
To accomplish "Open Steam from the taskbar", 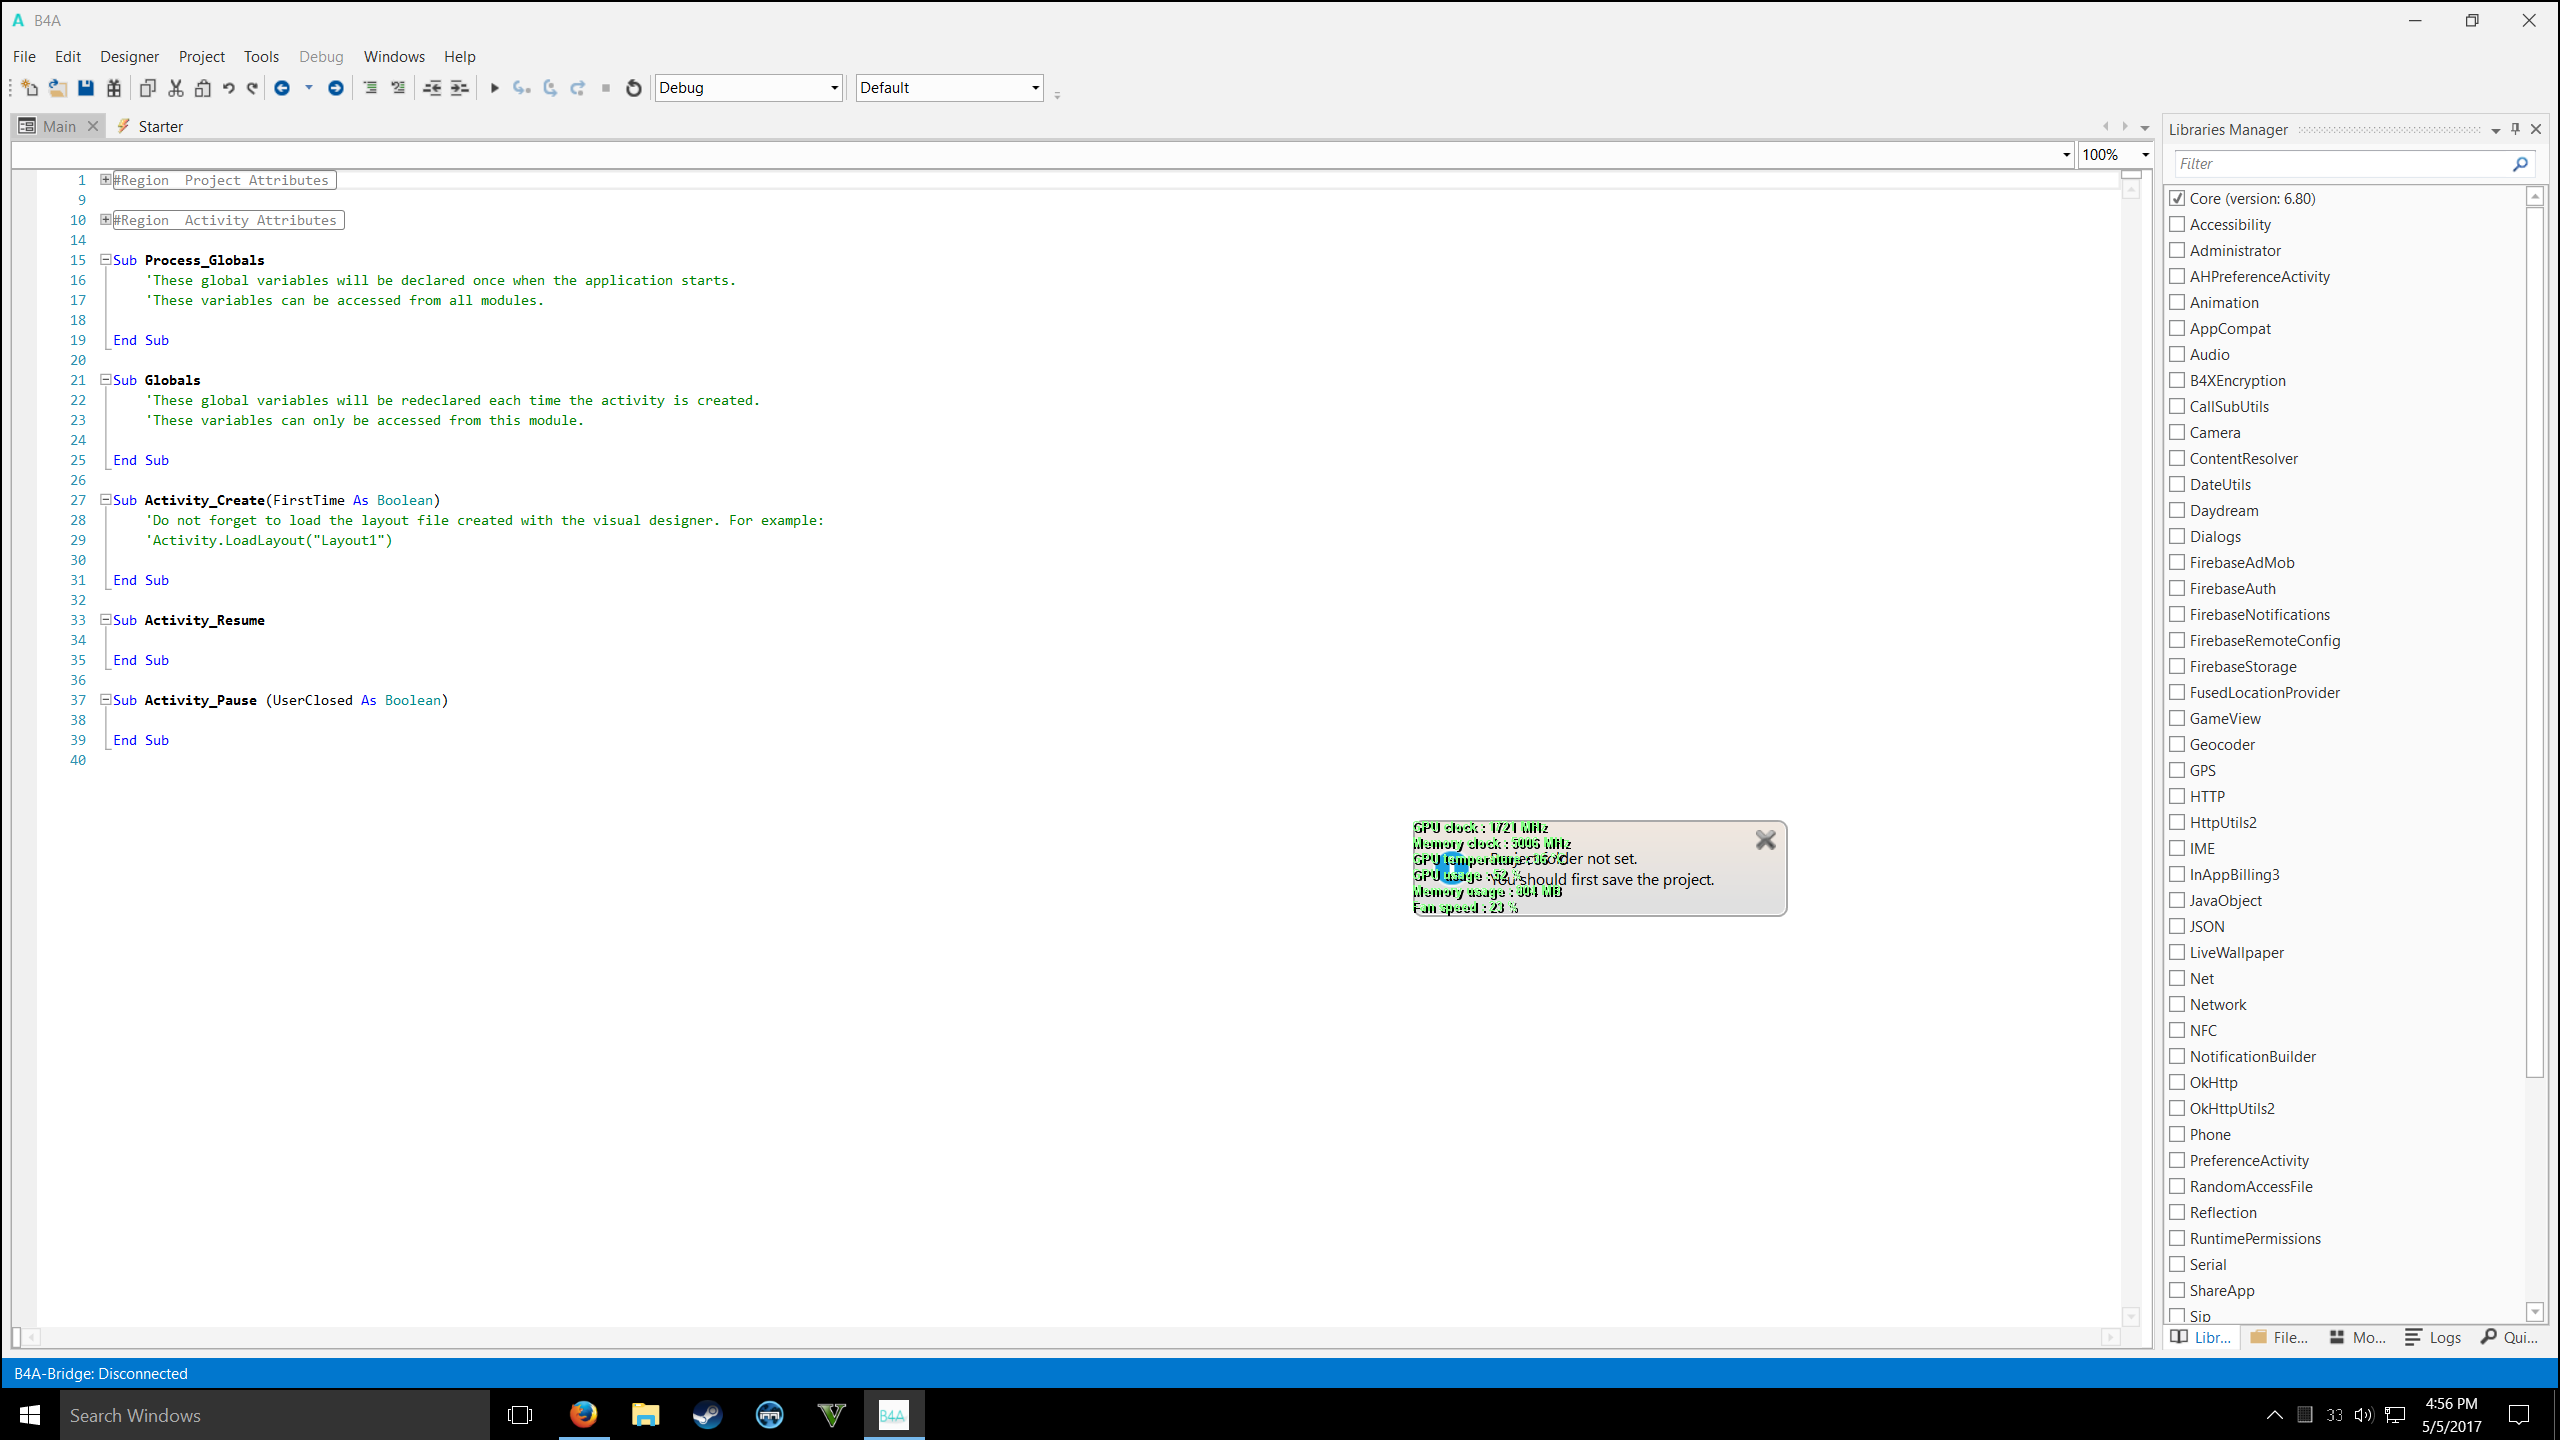I will coord(707,1415).
